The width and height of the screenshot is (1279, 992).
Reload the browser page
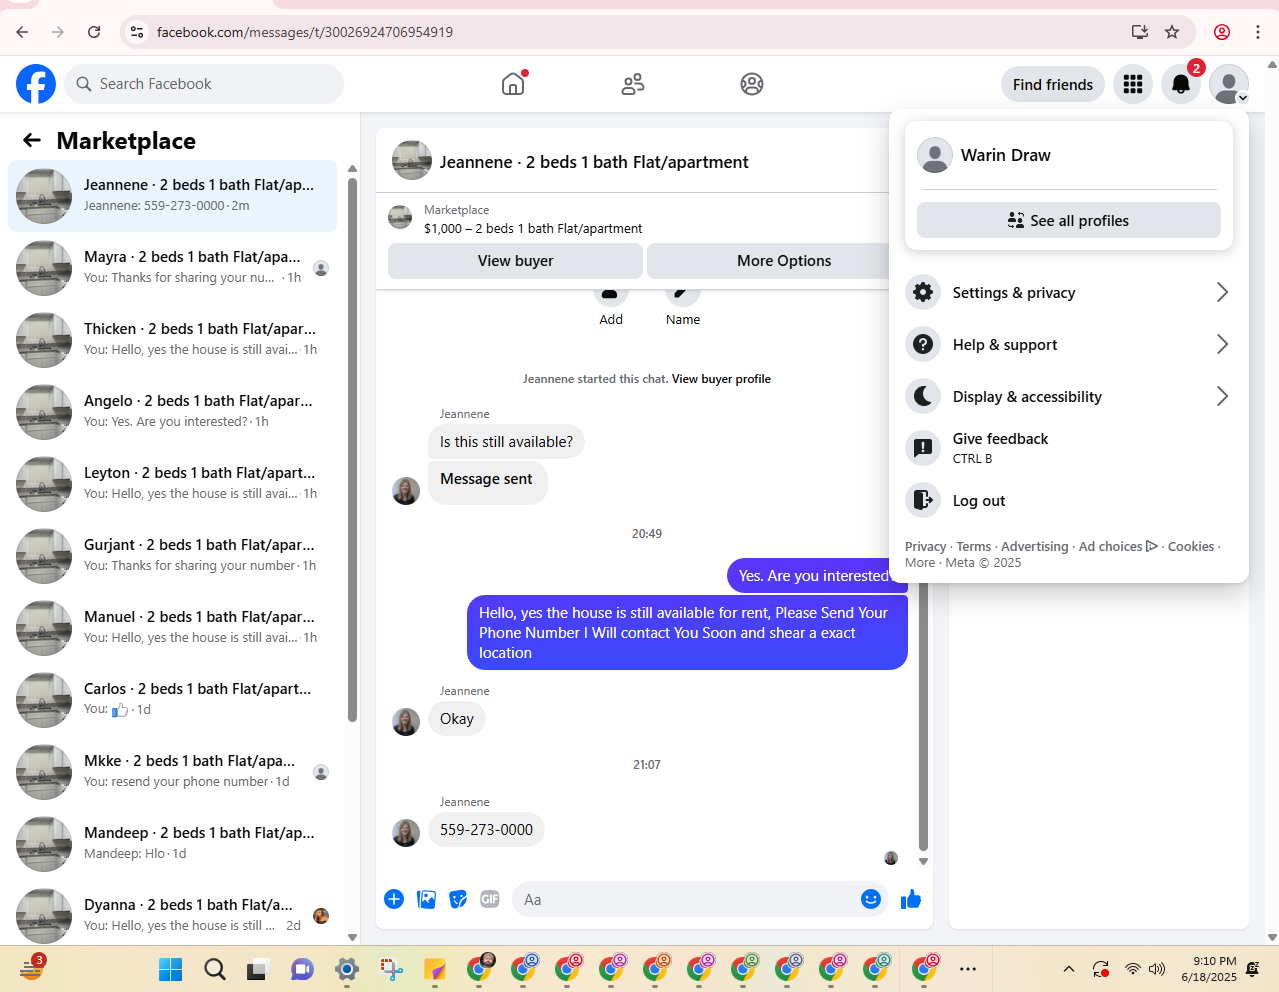94,32
